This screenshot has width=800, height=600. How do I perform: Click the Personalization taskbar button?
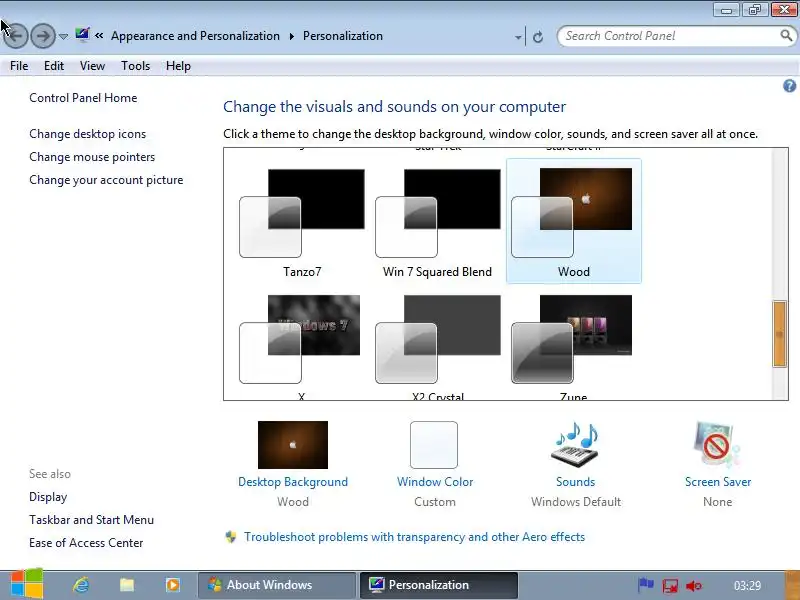[439, 585]
